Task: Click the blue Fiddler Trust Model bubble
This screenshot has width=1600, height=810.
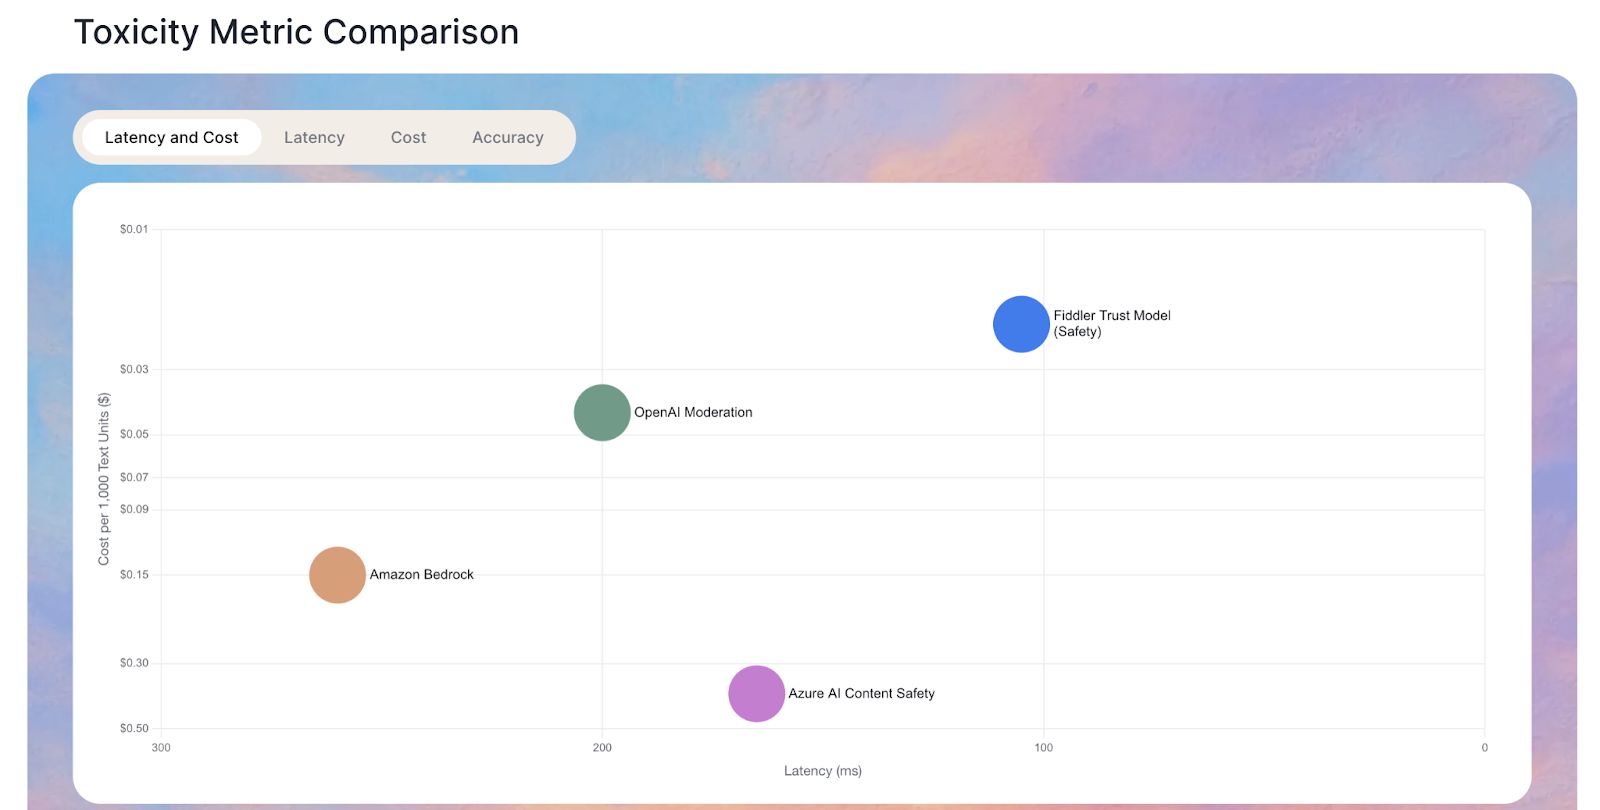Action: click(x=1021, y=324)
